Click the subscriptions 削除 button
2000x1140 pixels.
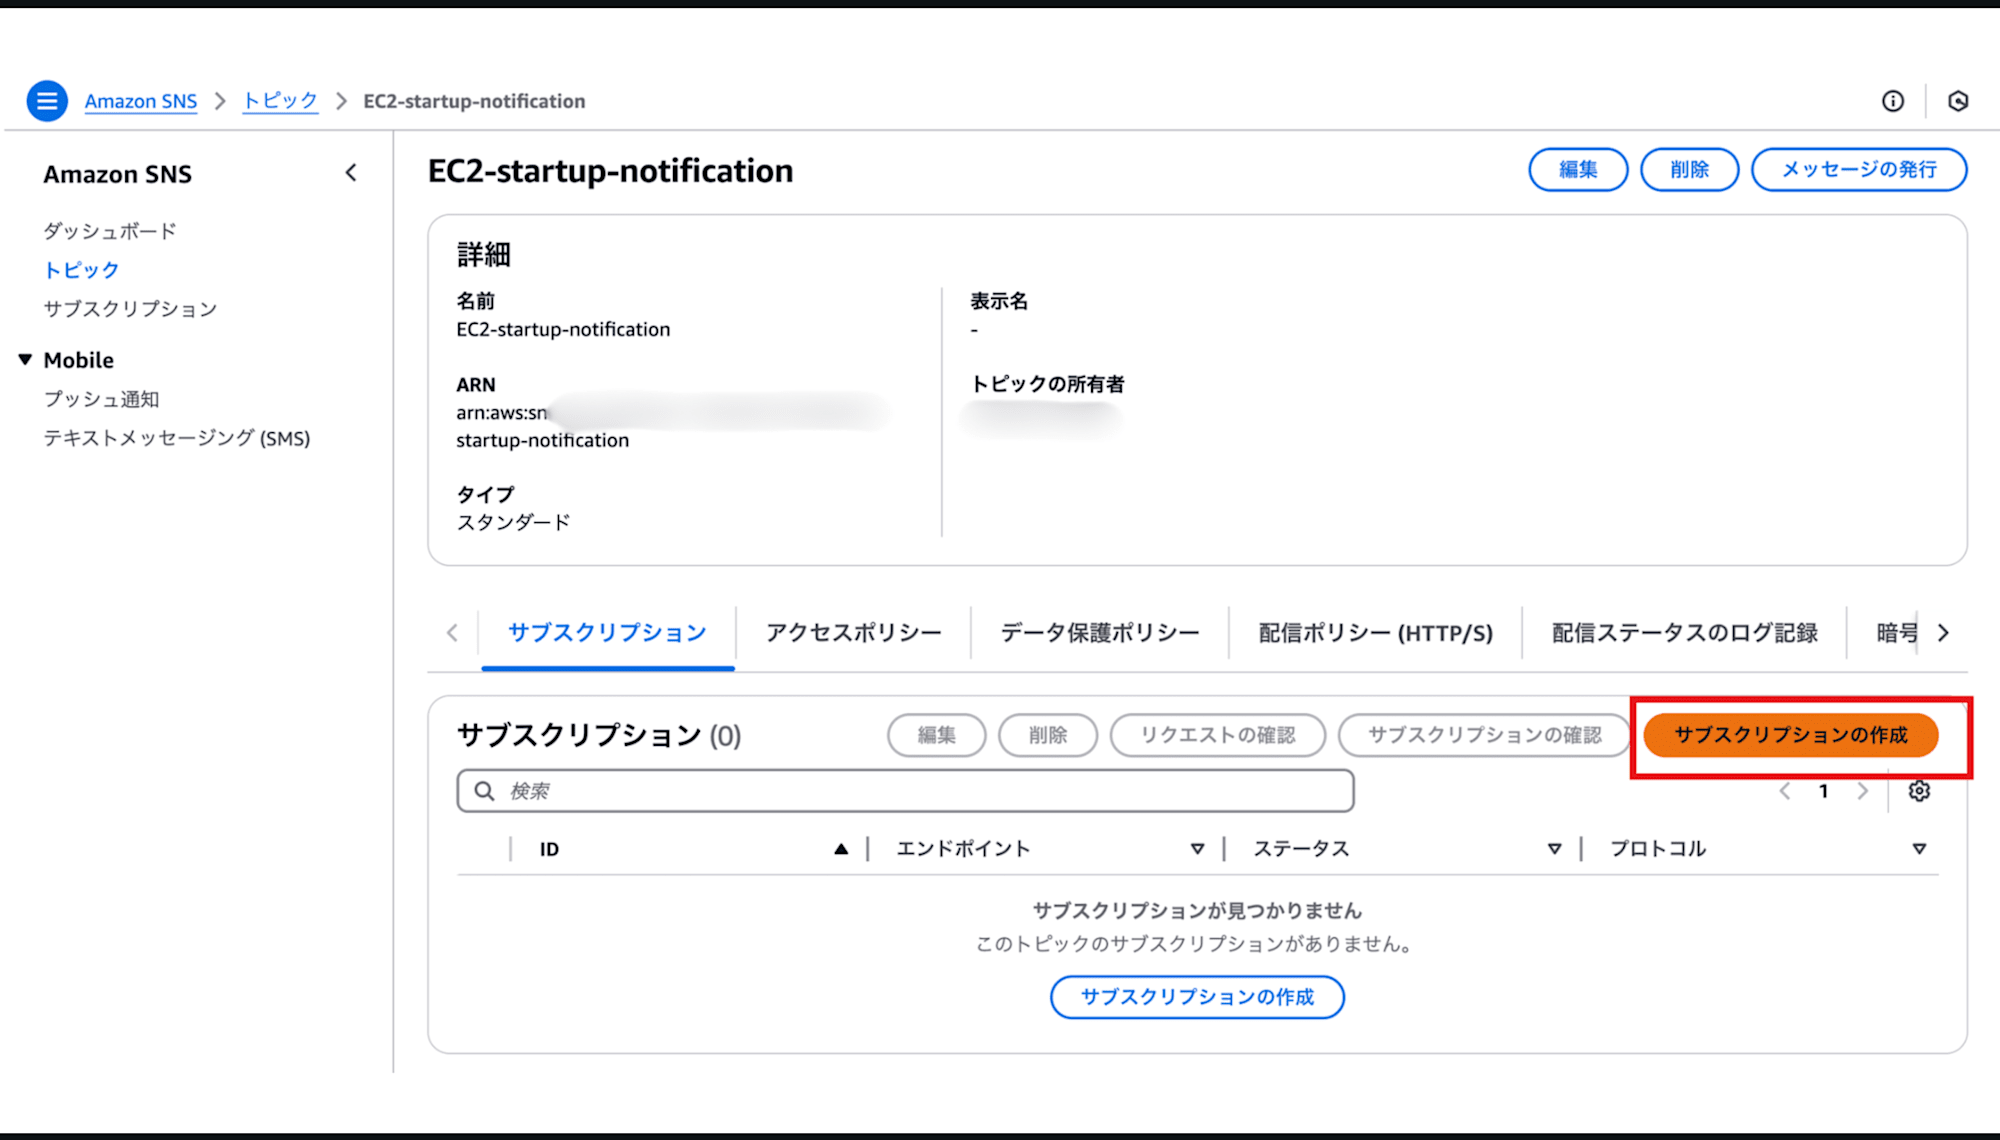tap(1048, 735)
